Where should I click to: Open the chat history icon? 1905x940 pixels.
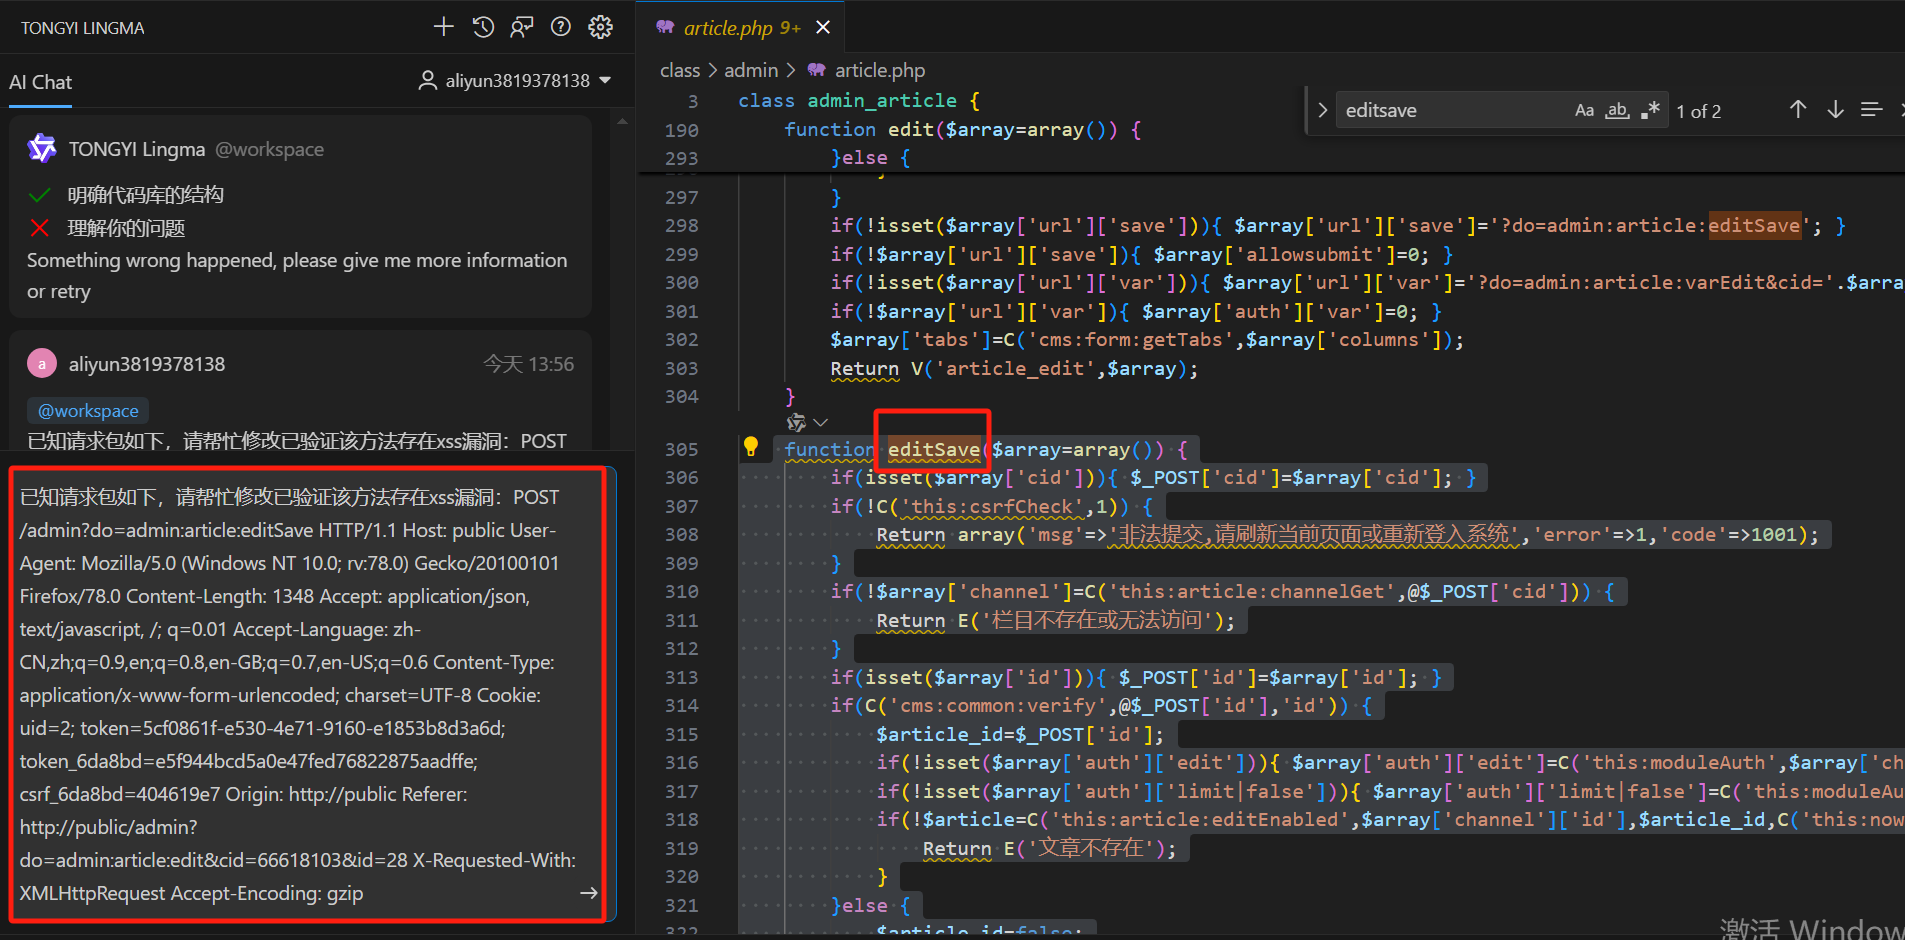pos(483,27)
